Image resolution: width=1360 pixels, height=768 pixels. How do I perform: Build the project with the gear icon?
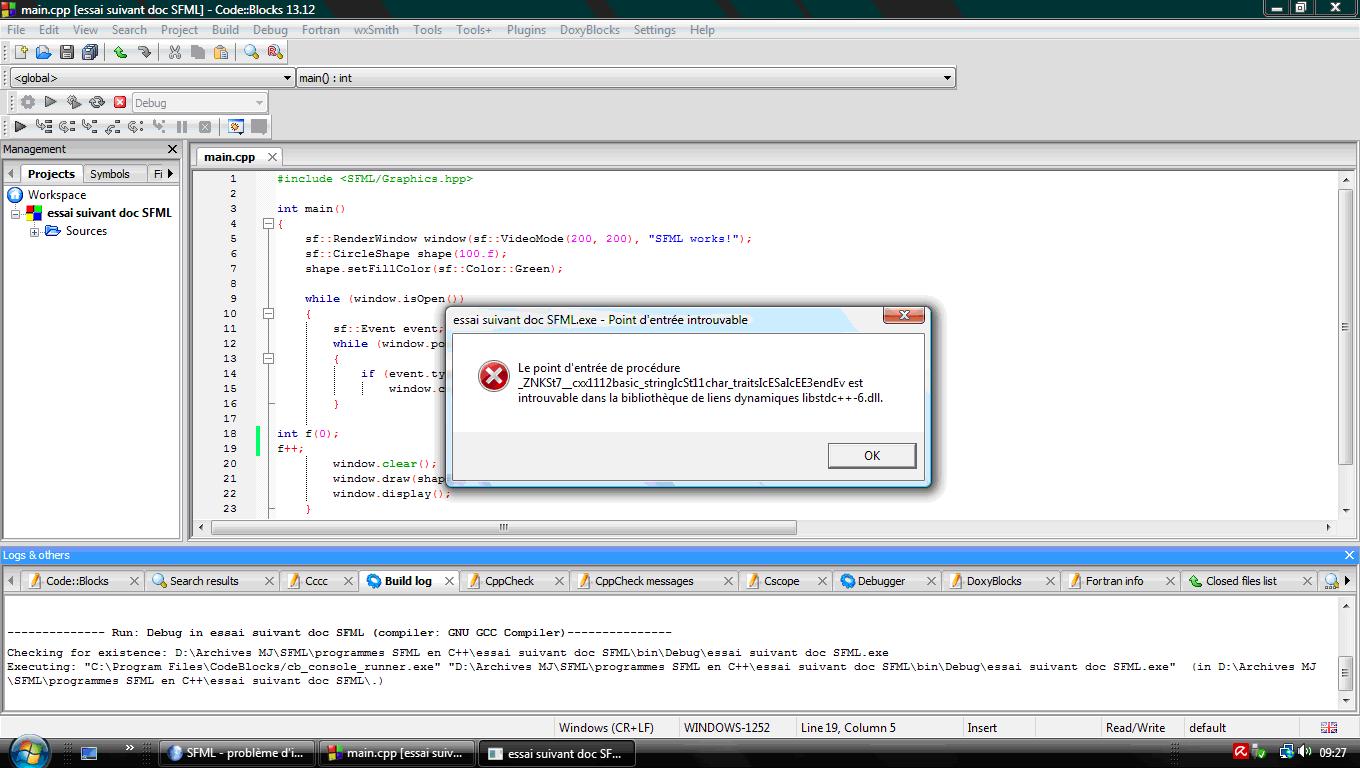[x=28, y=102]
